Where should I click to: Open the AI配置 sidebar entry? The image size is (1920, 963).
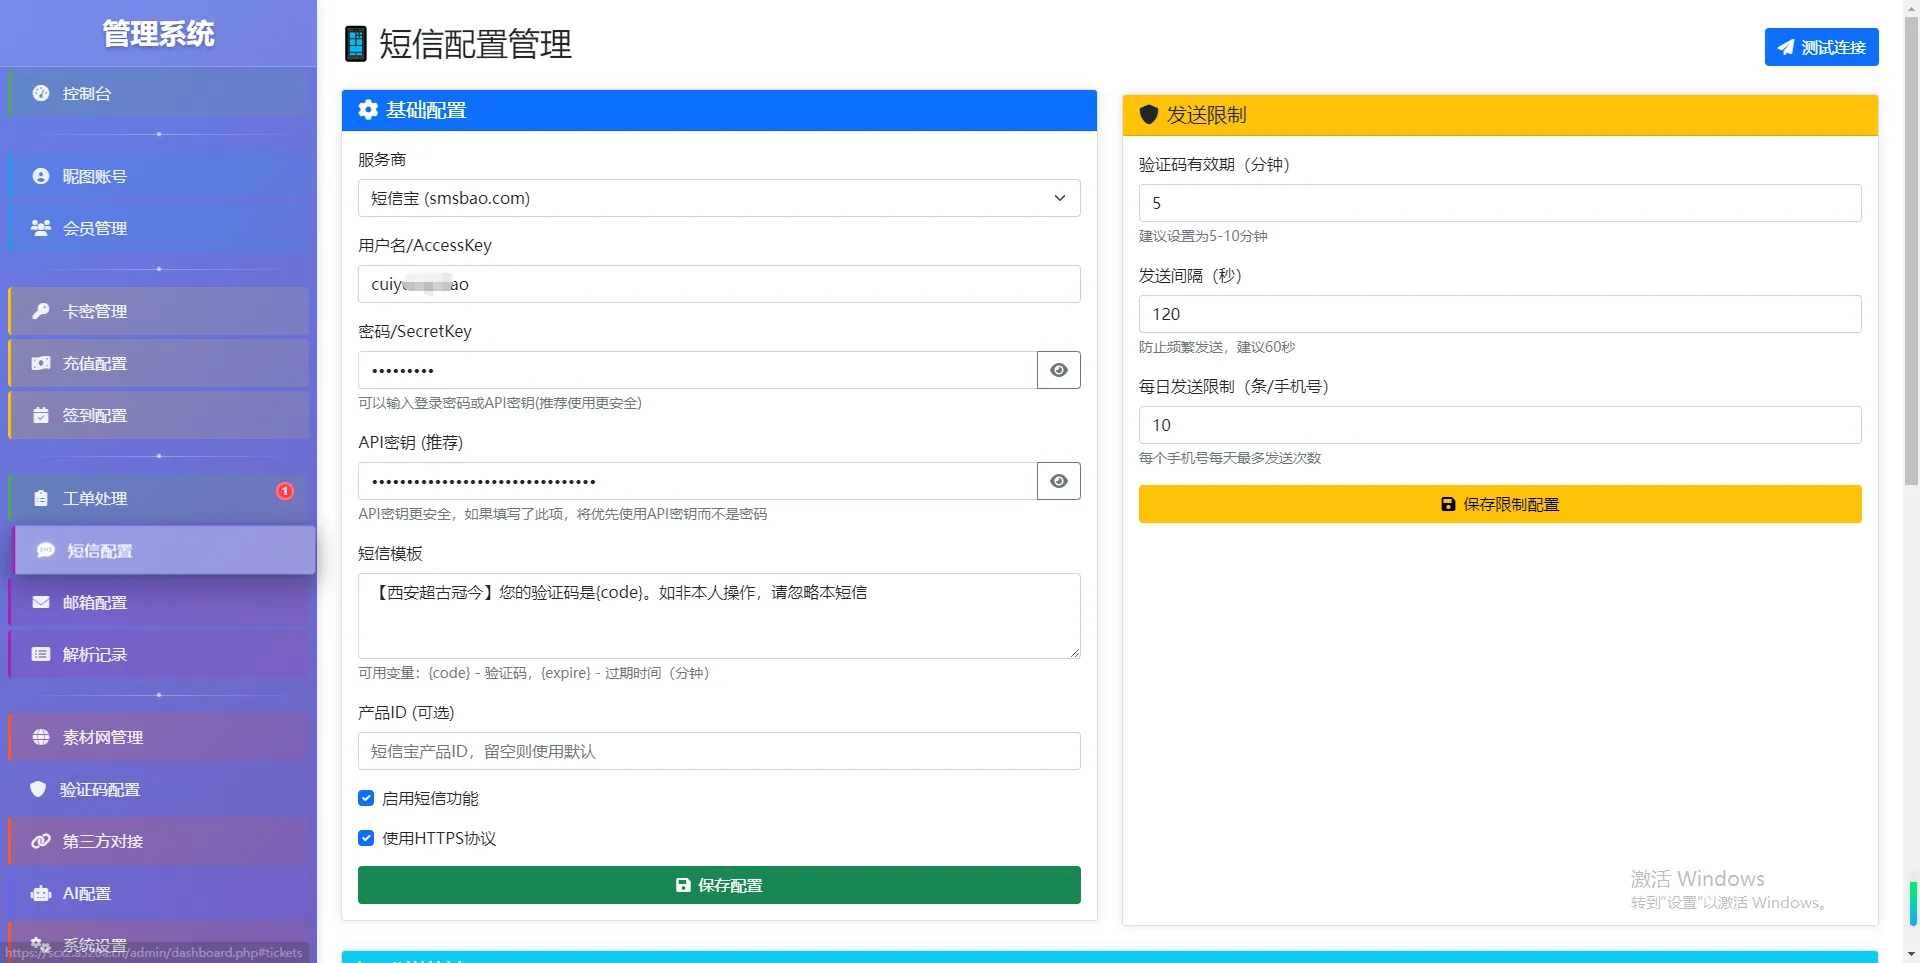click(87, 893)
